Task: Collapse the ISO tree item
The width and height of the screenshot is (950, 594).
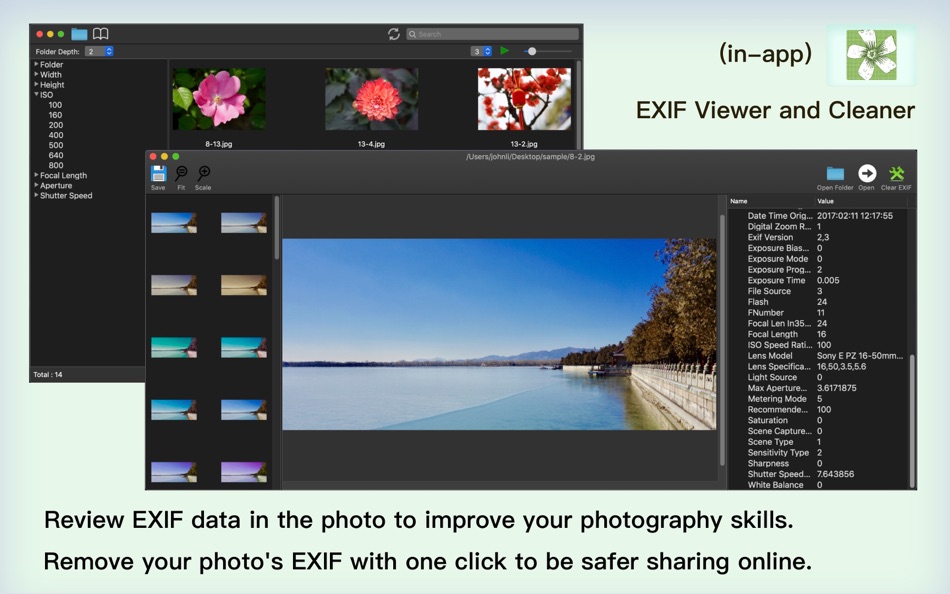Action: [x=36, y=94]
